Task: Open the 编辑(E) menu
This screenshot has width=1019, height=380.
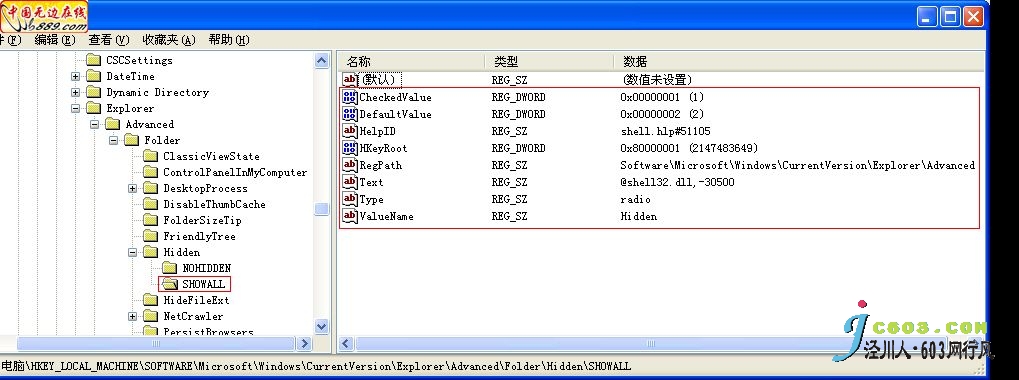Action: (55, 40)
